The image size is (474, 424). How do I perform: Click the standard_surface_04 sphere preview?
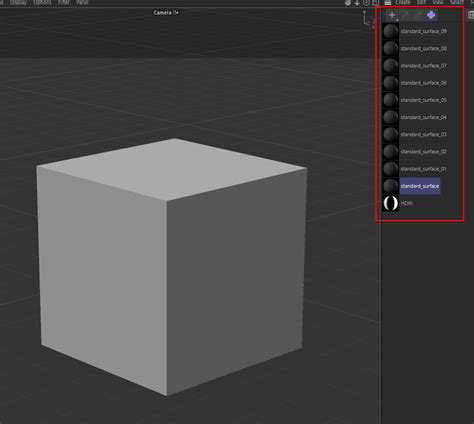point(390,117)
